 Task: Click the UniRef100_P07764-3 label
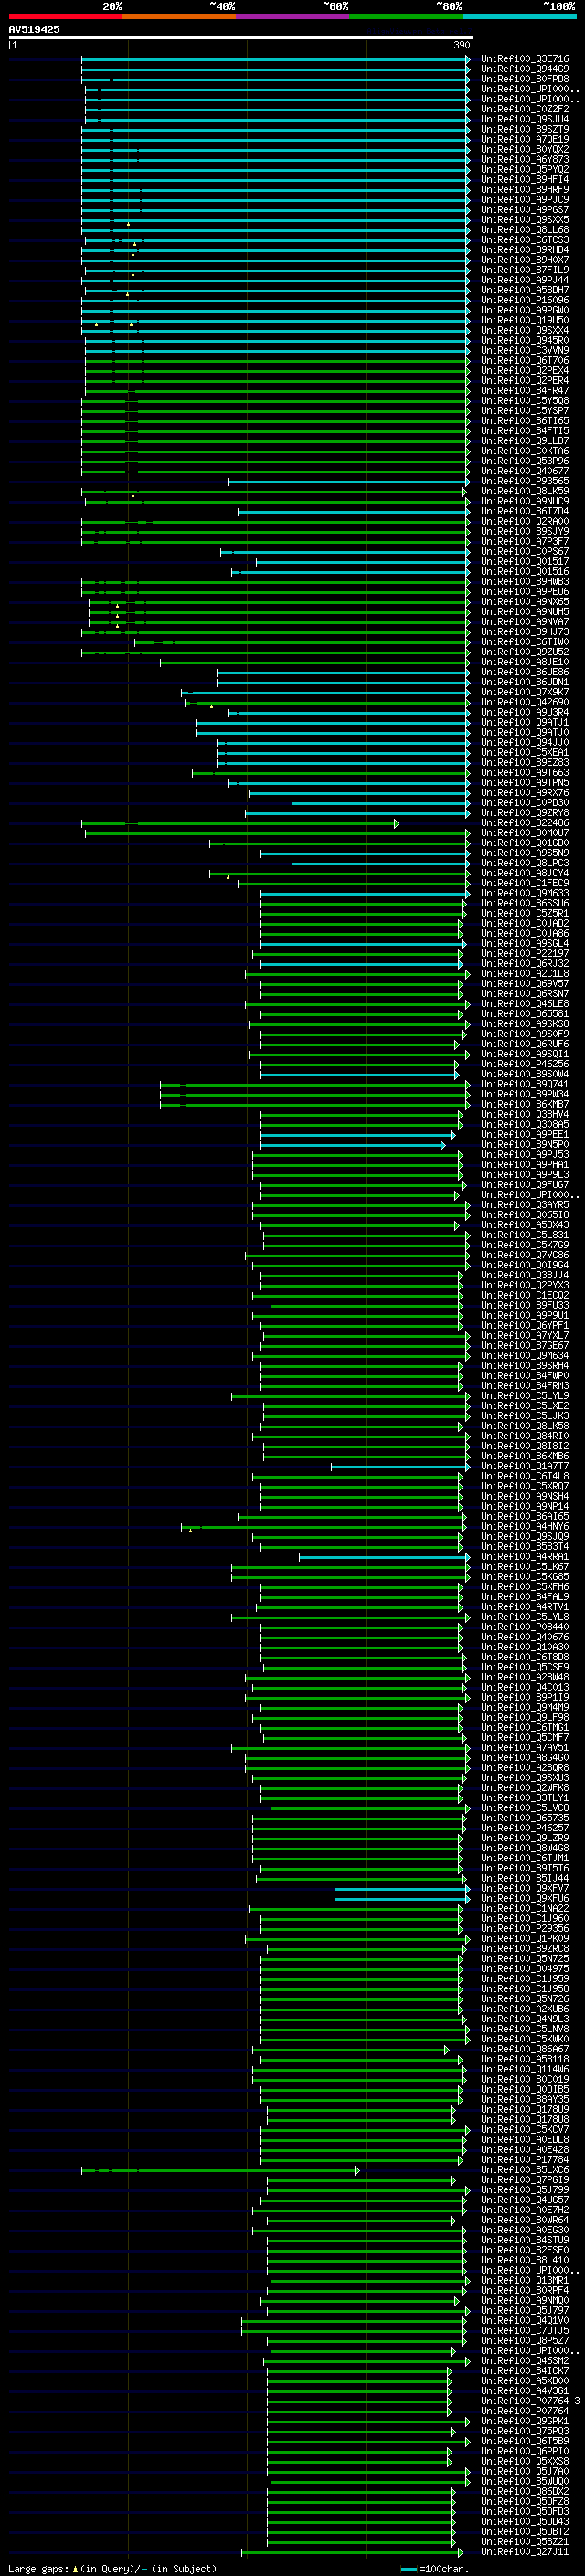pos(529,2401)
